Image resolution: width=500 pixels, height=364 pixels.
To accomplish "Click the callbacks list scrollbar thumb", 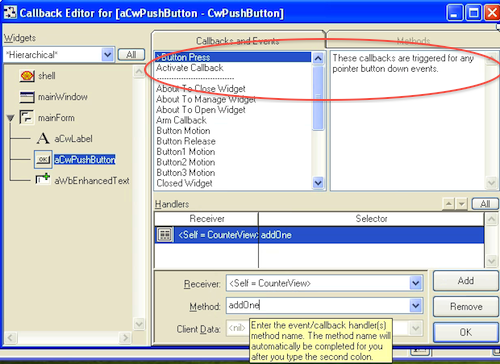I will 318,98.
